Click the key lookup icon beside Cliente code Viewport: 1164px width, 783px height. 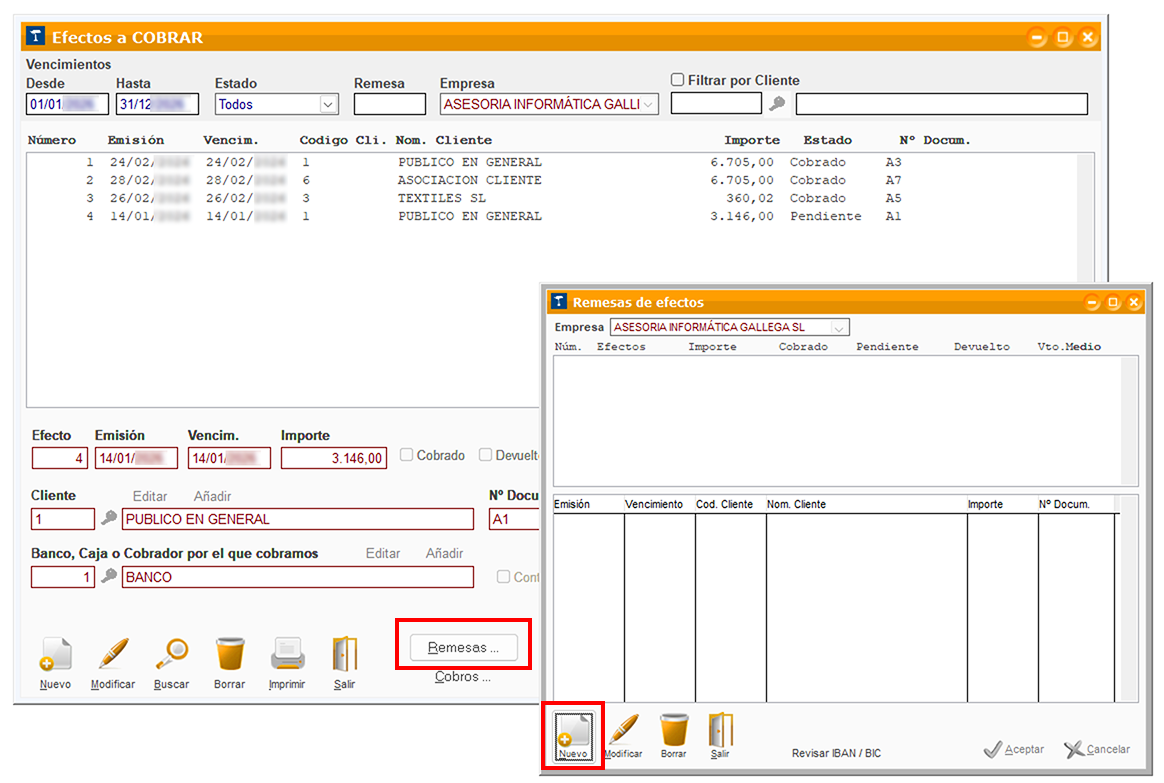[109, 518]
